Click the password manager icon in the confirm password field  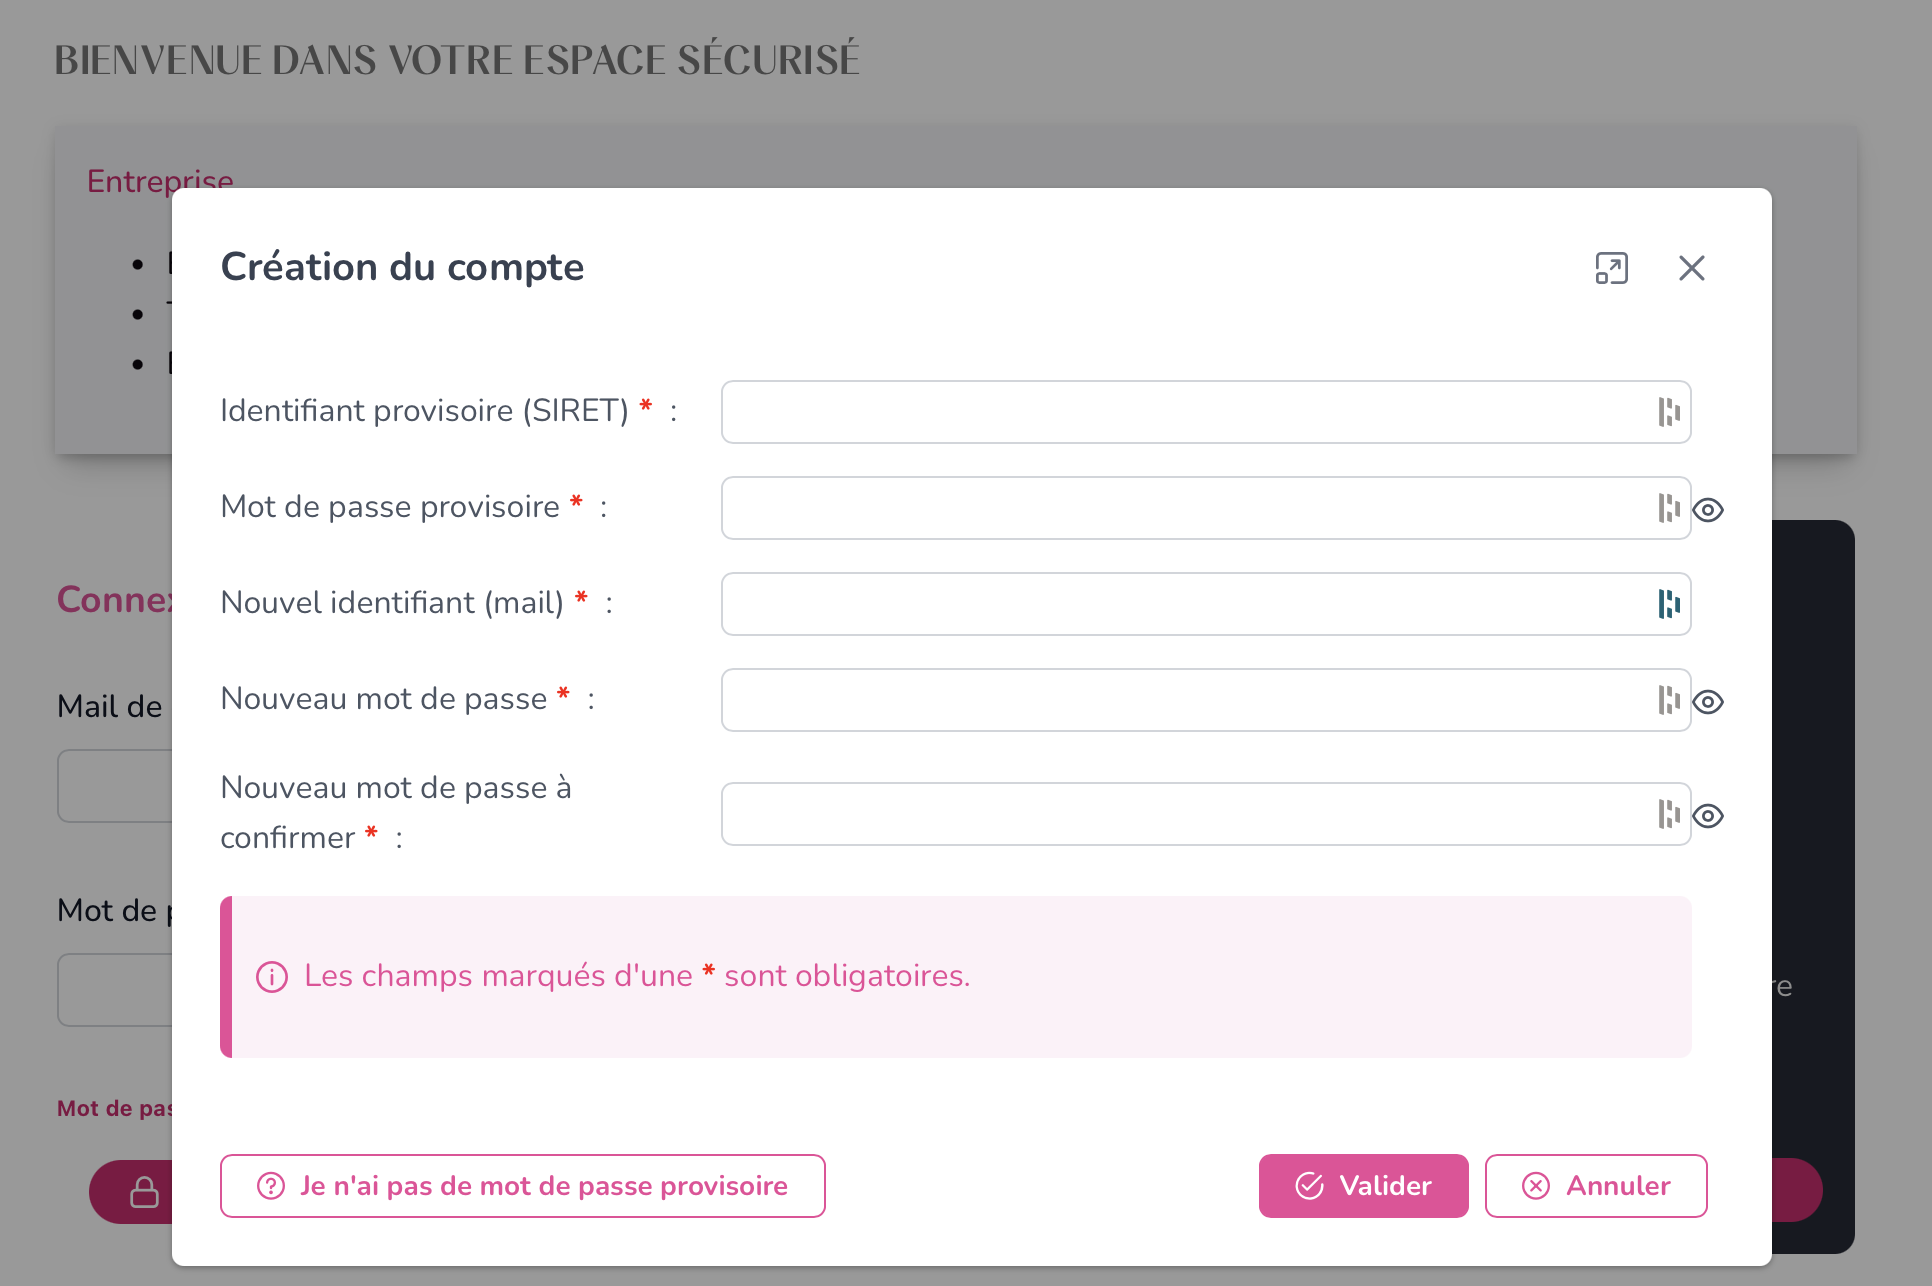coord(1668,814)
